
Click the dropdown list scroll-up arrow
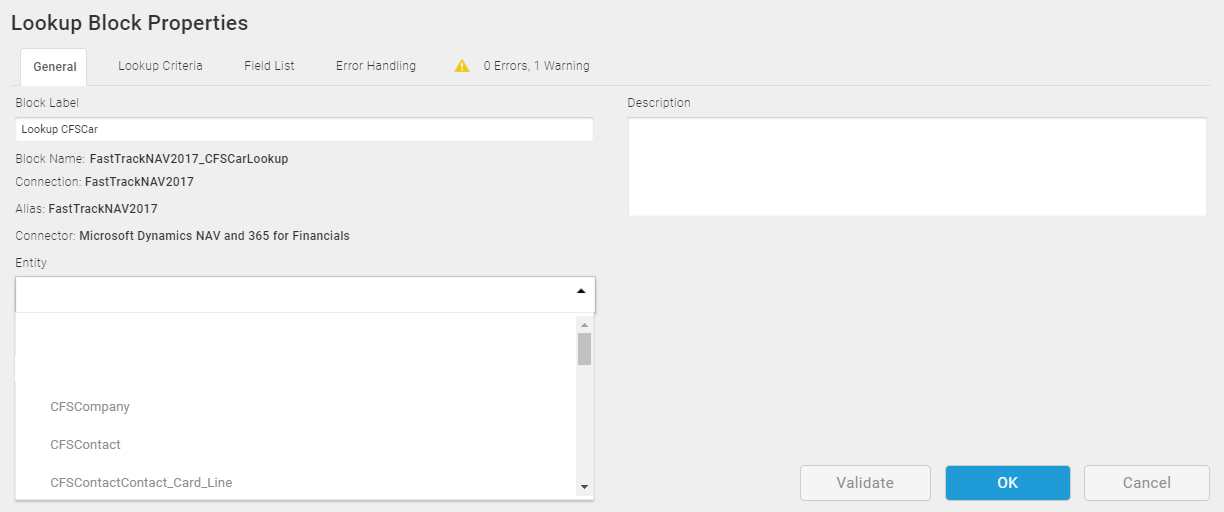click(584, 325)
